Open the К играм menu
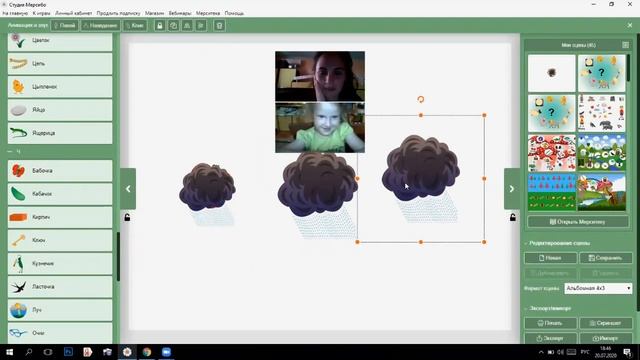Screen dimensions: 640x360 point(41,13)
